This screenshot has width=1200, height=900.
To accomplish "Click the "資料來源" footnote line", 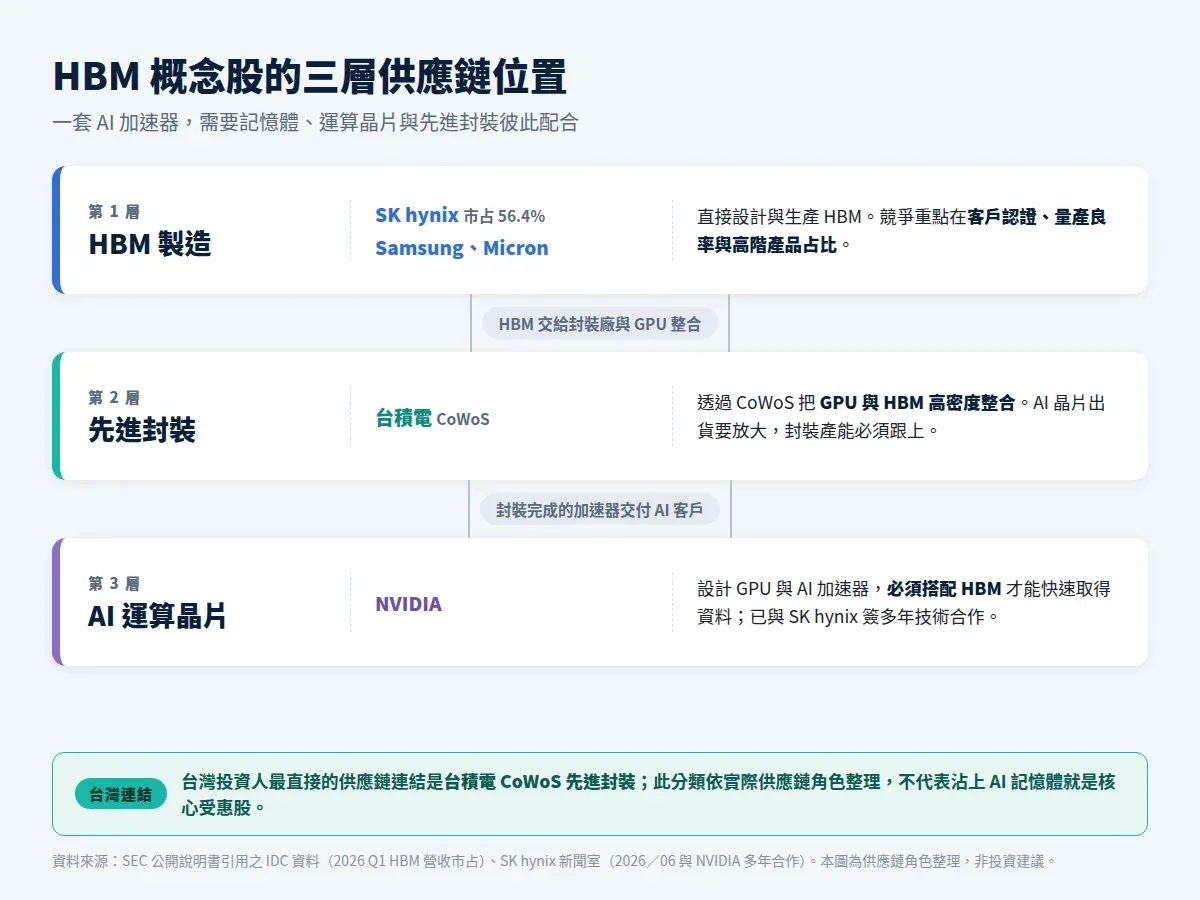I will coord(554,860).
